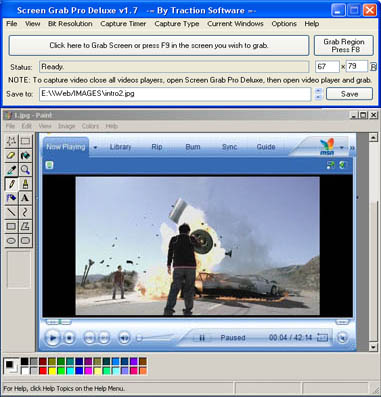
Task: Click the Status field showing Ready
Action: tap(174, 67)
